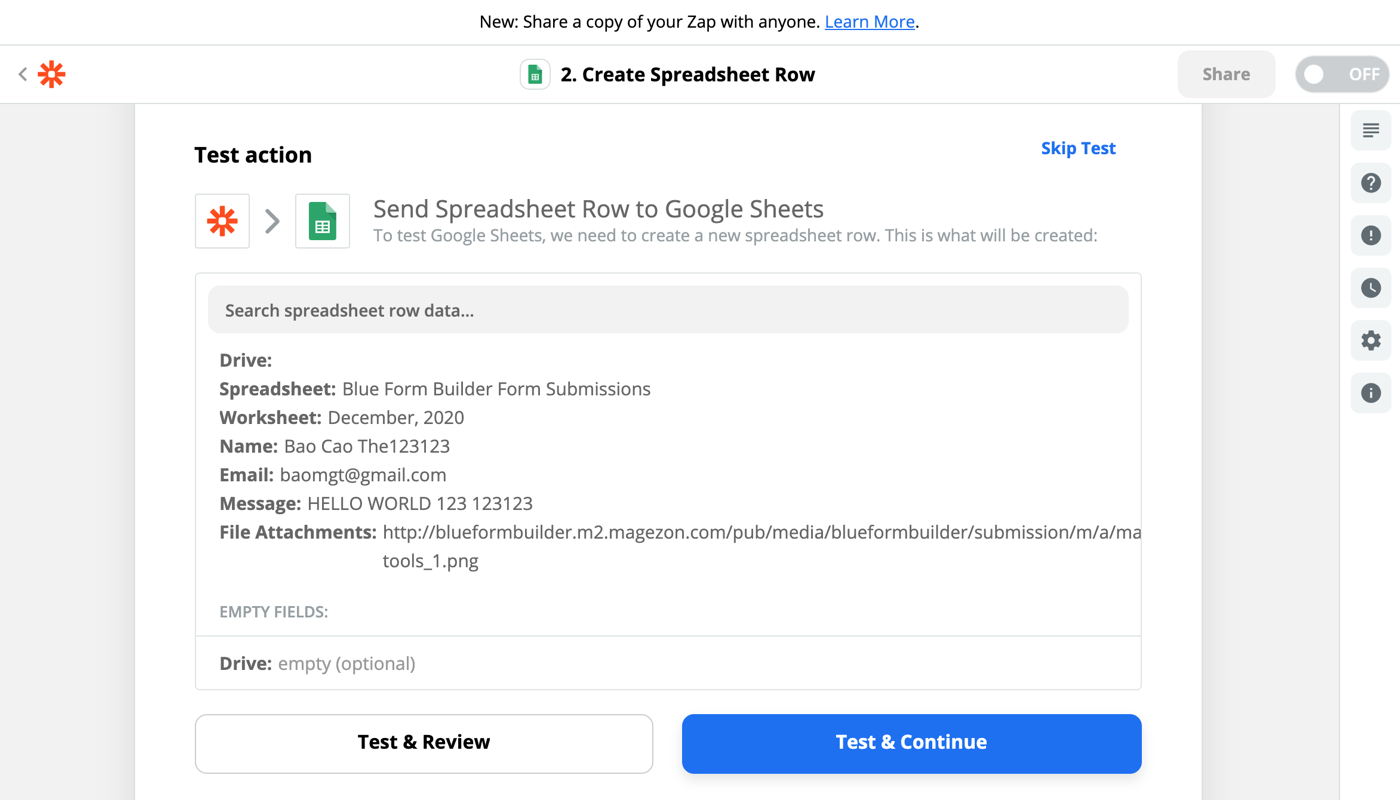View Zap history via the clock icon
Screen dimensions: 1400x800
tap(1370, 287)
